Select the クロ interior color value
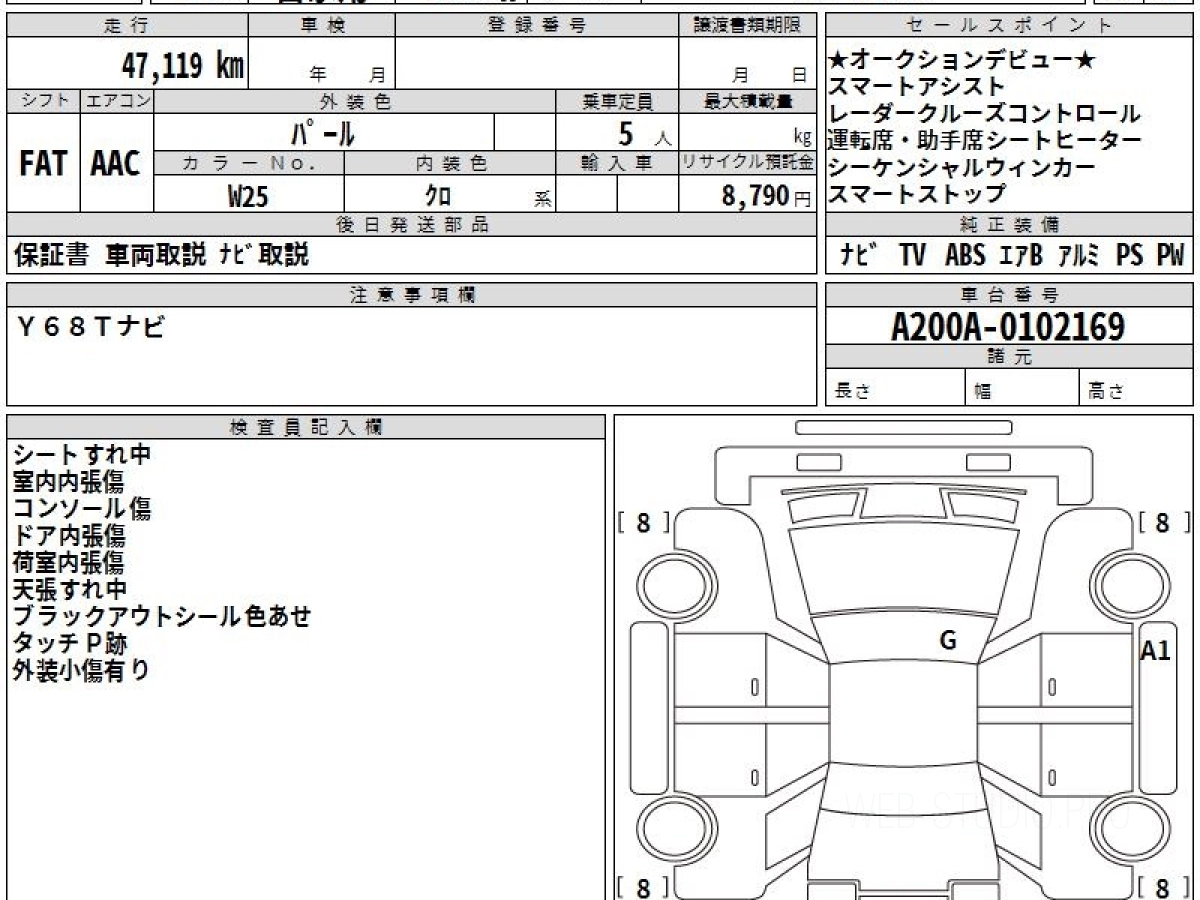Viewport: 1200px width, 900px height. coord(438,196)
